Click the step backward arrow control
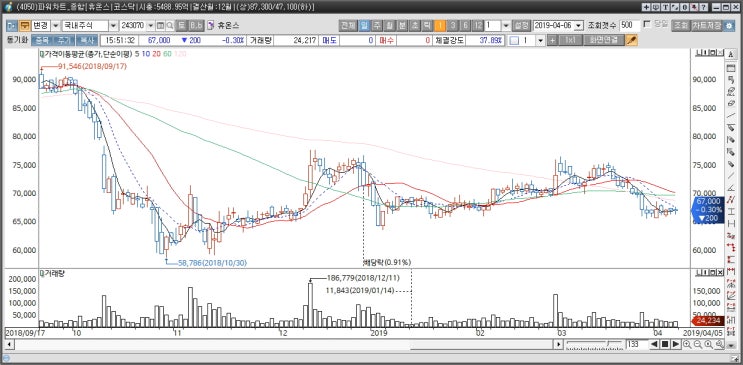Screen dimensions: 743x365 click(654, 344)
